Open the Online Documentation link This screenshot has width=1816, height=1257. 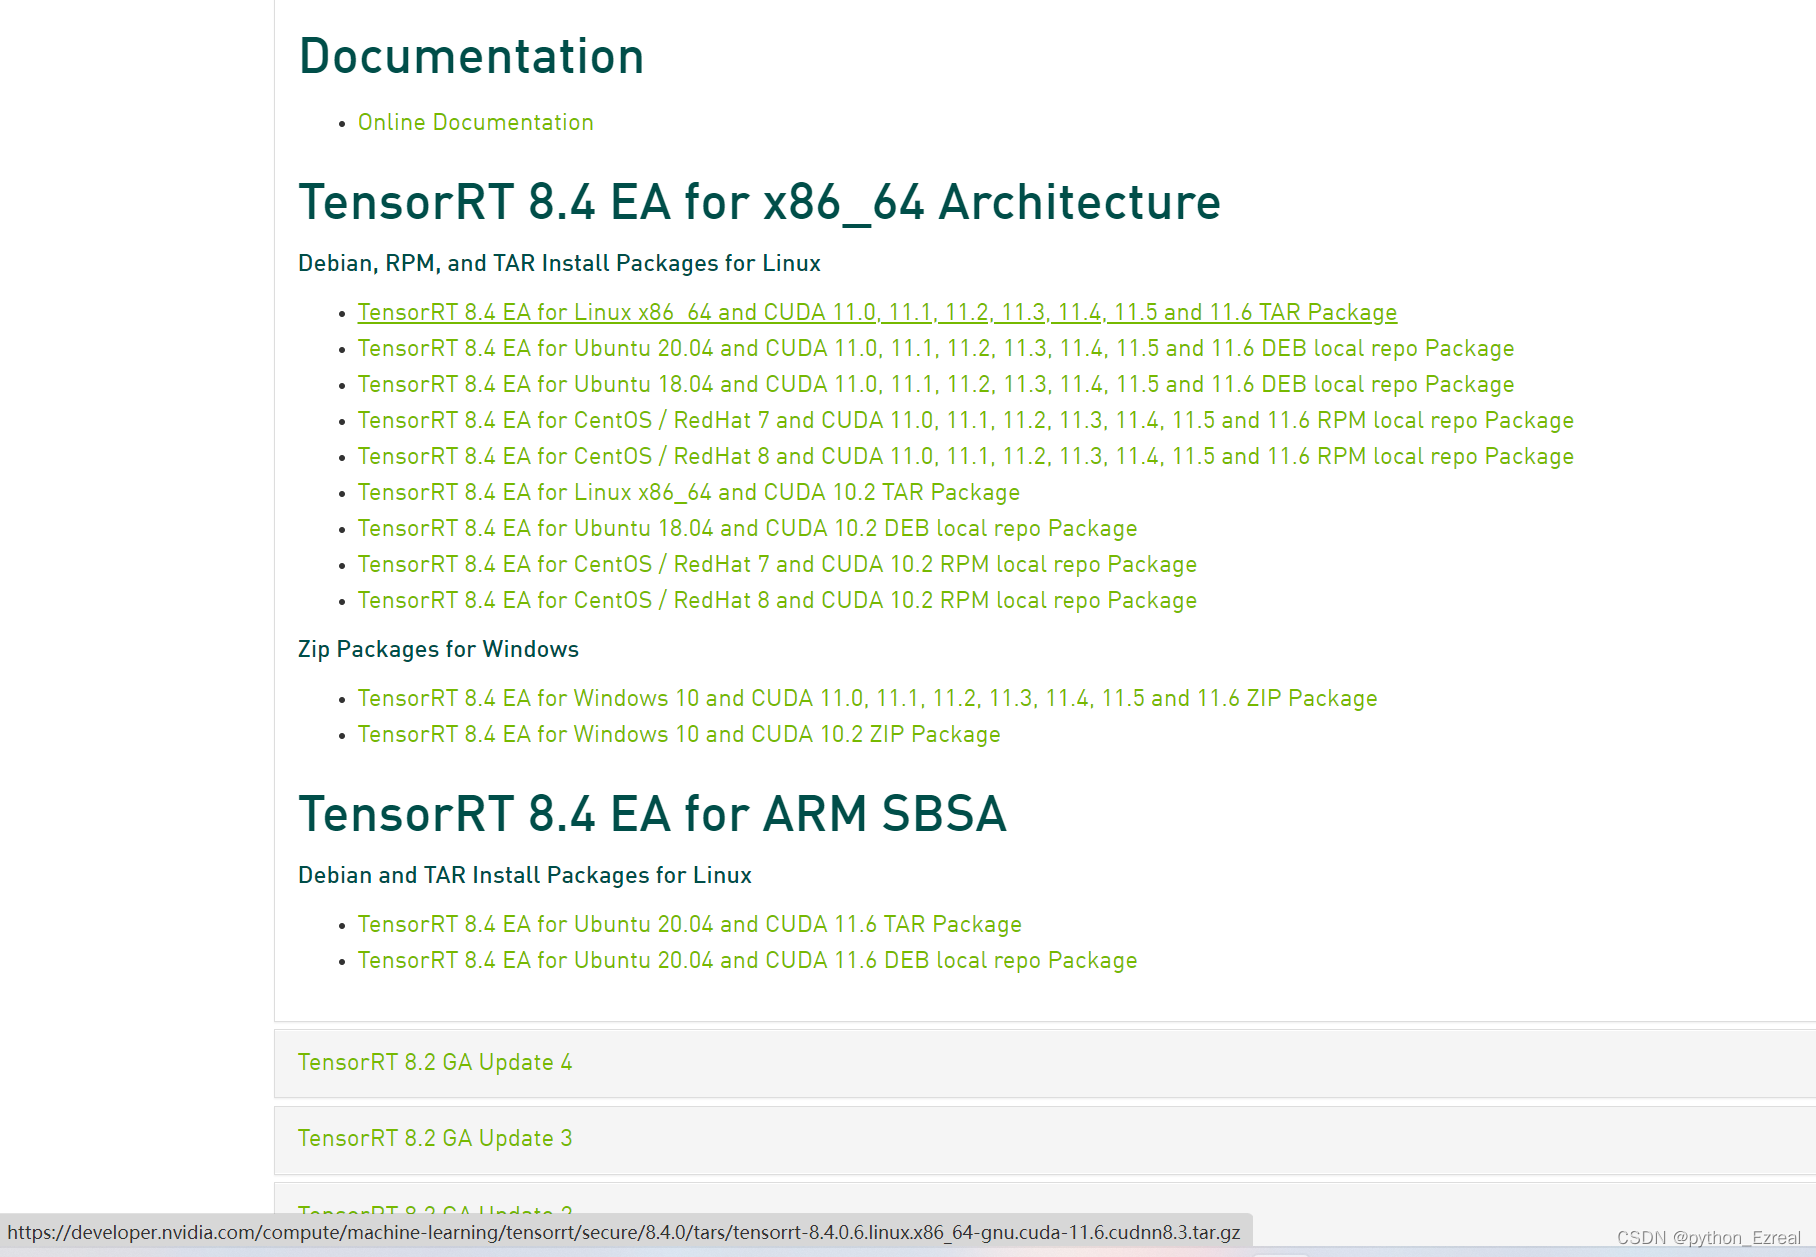[x=475, y=122]
